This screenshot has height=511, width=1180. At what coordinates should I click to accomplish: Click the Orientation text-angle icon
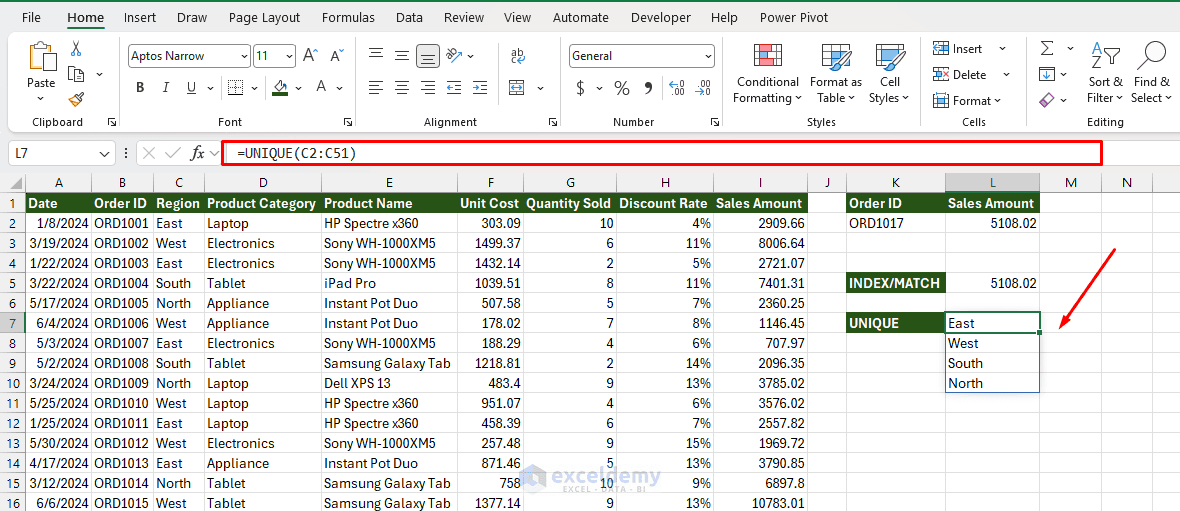pos(455,55)
